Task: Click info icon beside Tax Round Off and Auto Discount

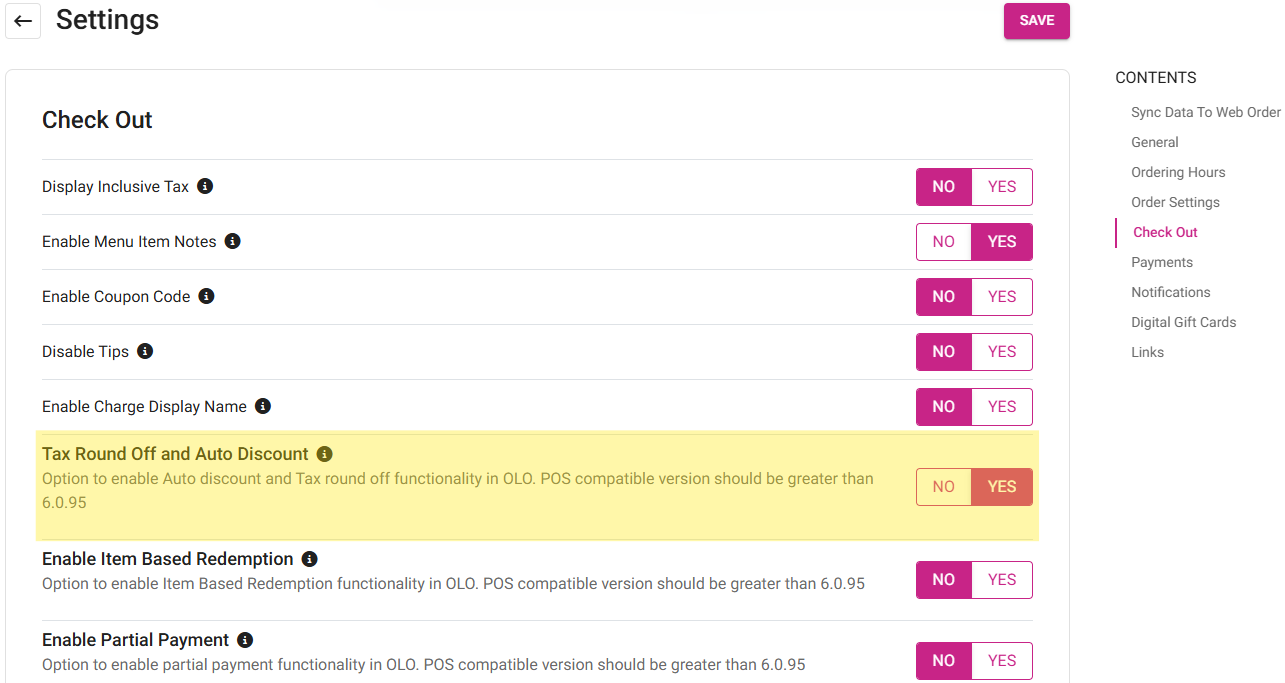Action: point(324,454)
